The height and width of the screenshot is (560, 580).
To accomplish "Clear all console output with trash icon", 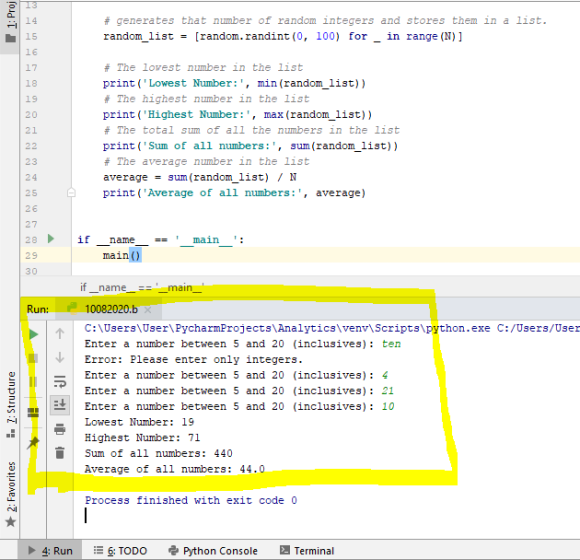I will tap(60, 453).
